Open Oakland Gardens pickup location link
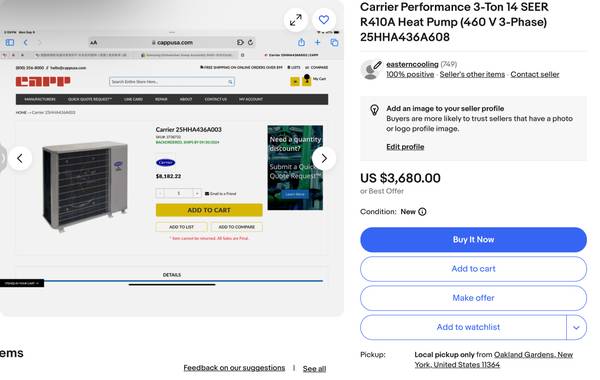This screenshot has width=600, height=380. (494, 360)
